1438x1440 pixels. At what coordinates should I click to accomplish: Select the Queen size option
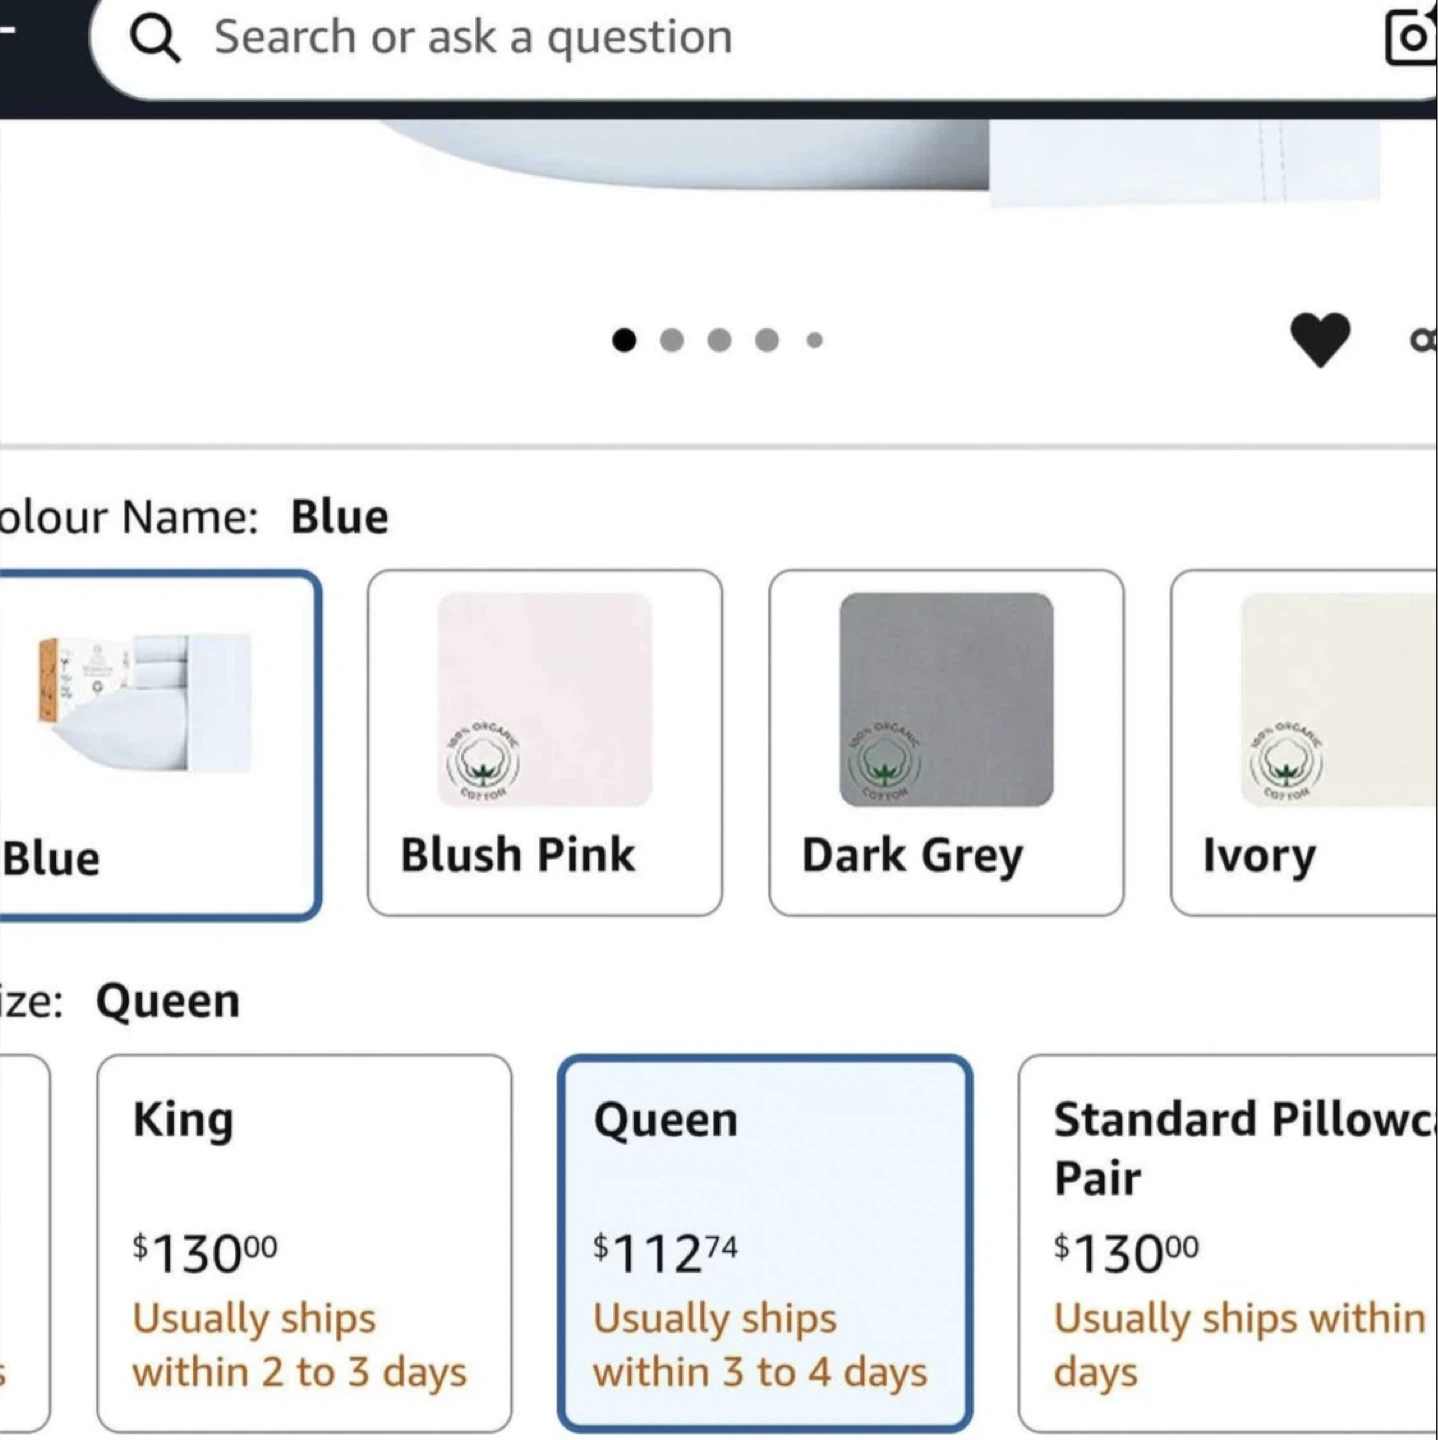pos(764,1242)
